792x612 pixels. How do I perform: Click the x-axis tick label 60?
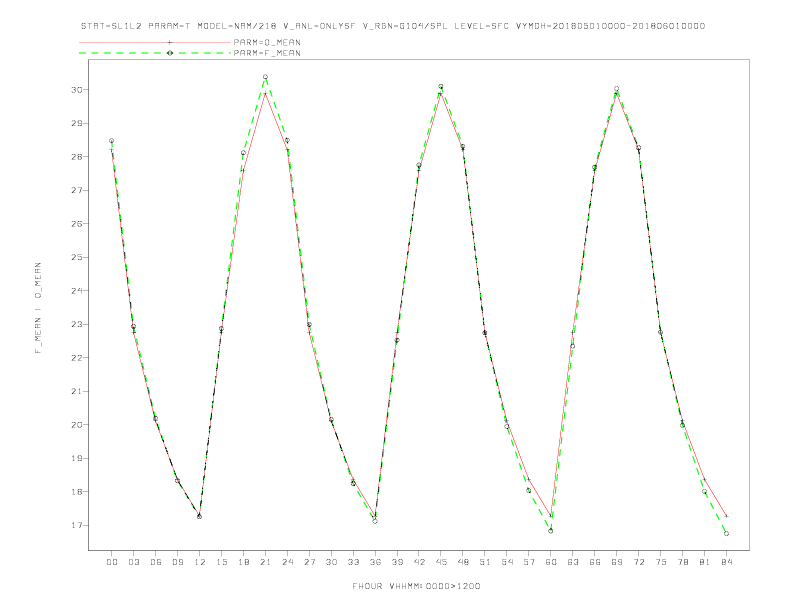pyautogui.click(x=551, y=562)
